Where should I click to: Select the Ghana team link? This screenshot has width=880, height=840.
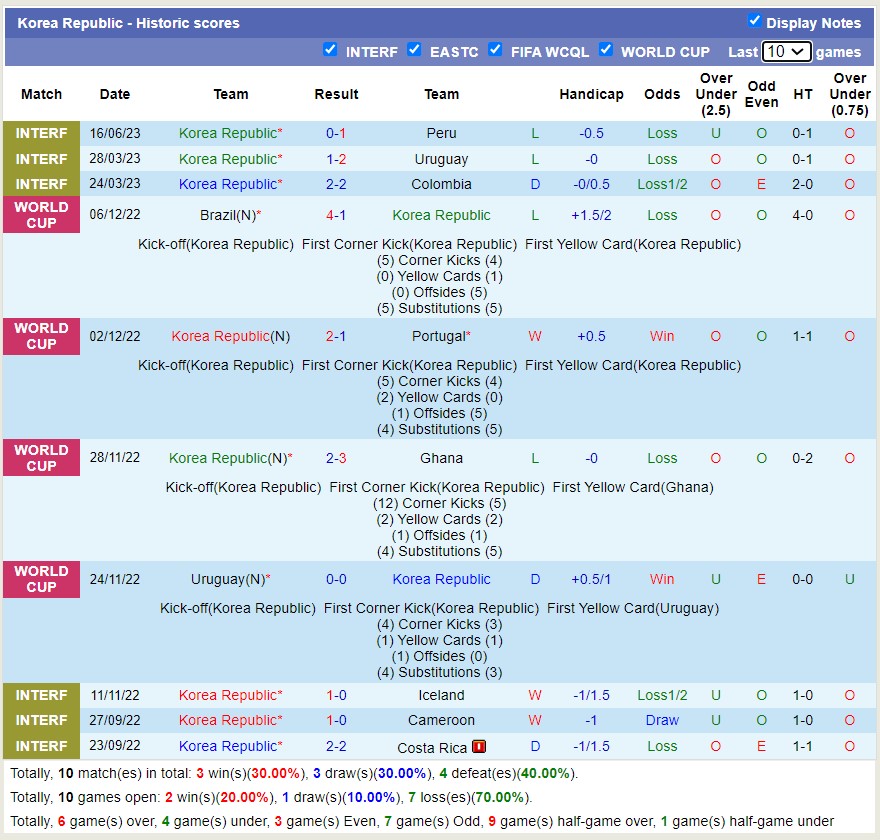pyautogui.click(x=441, y=458)
